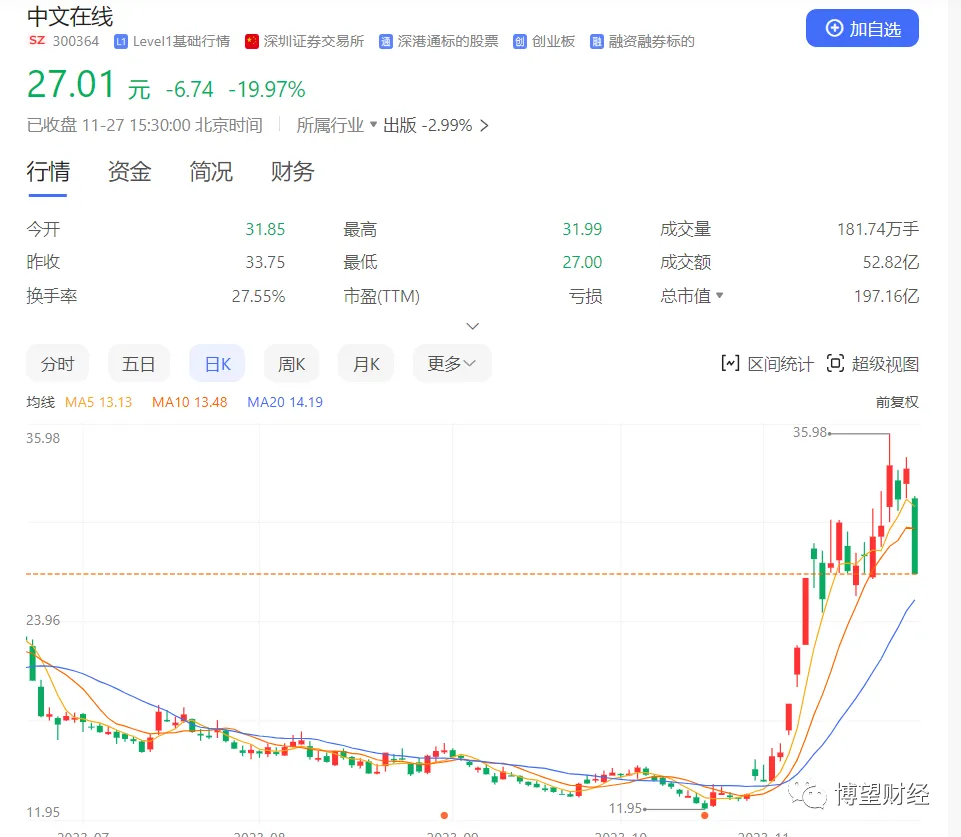Click the MA5 13.13 indicator label
The width and height of the screenshot is (961, 837).
point(99,402)
